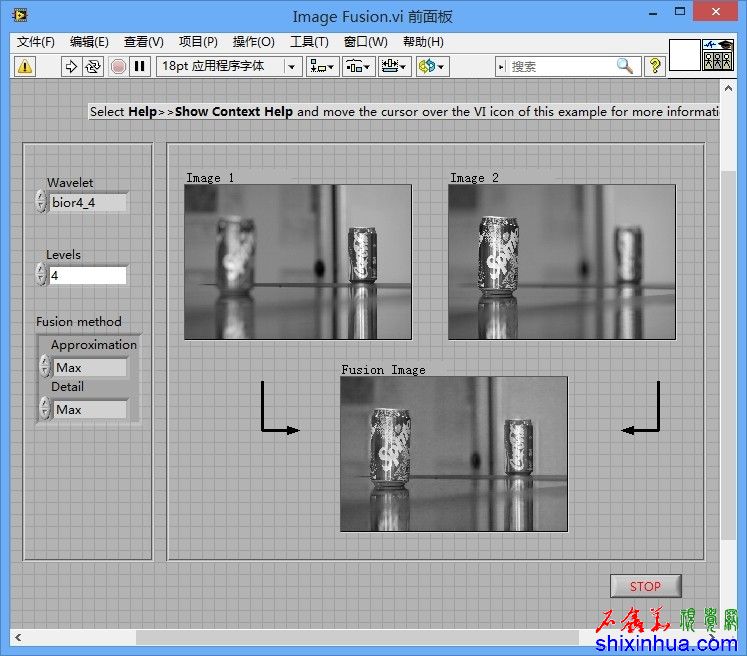Screen dimensions: 747x656
Task: Click the Abort Execution red button
Action: coord(118,66)
